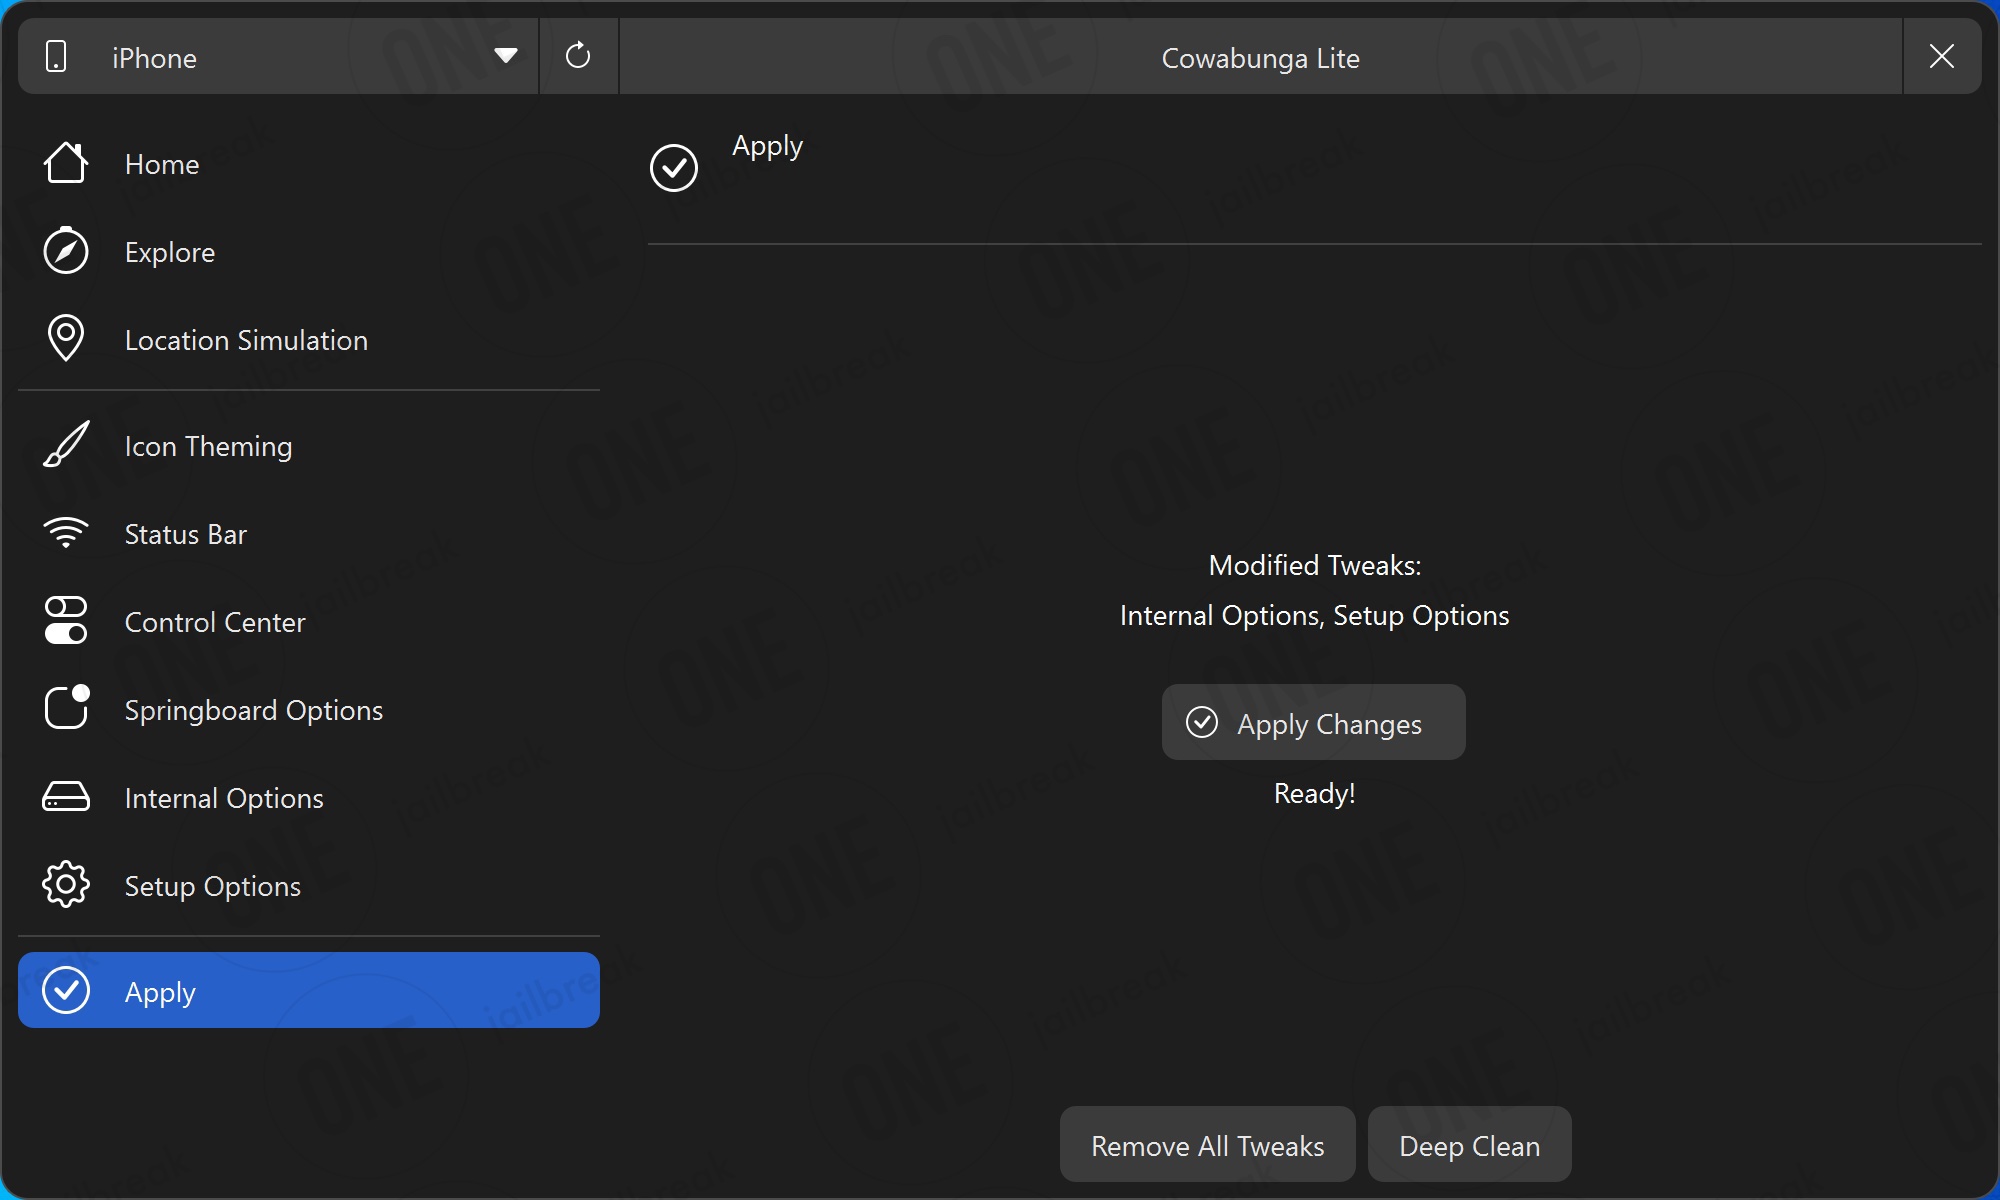Click the 'Apply' page heading text
Screen dimensions: 2000x1200
coord(768,146)
